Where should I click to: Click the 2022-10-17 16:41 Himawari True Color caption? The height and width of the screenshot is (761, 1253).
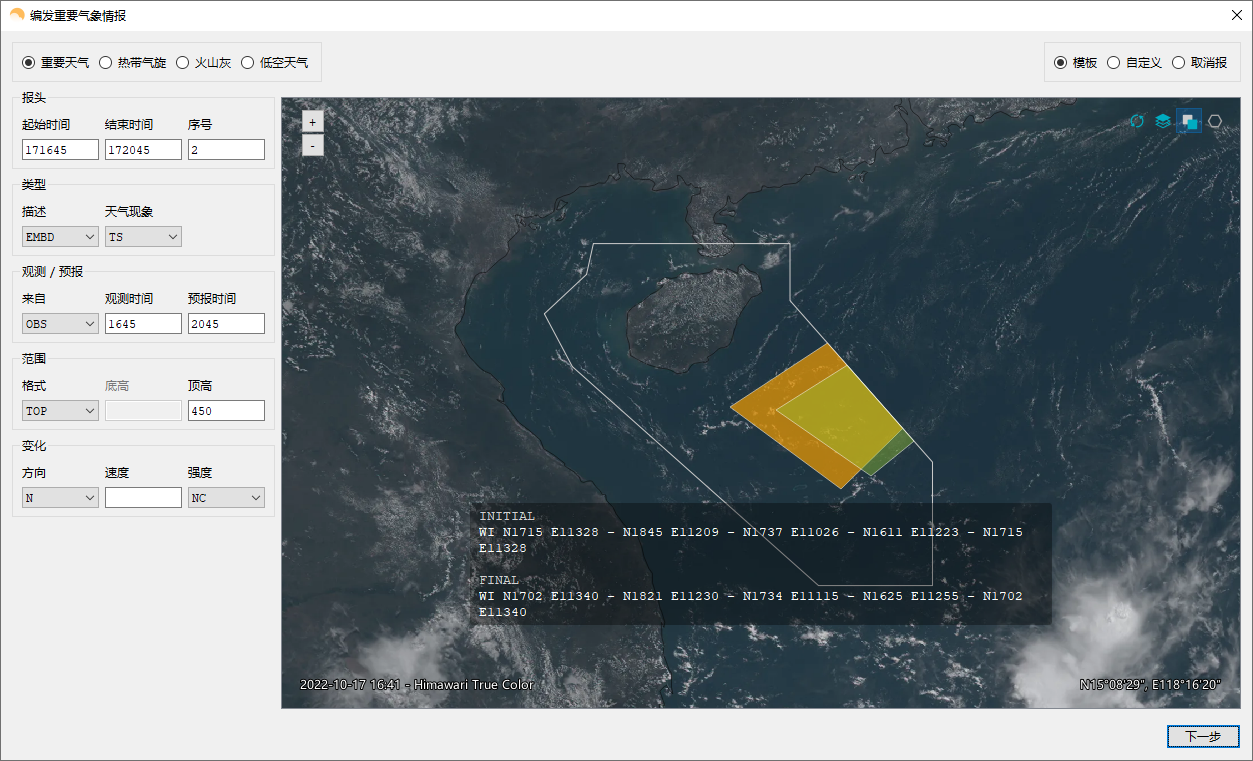pyautogui.click(x=417, y=685)
